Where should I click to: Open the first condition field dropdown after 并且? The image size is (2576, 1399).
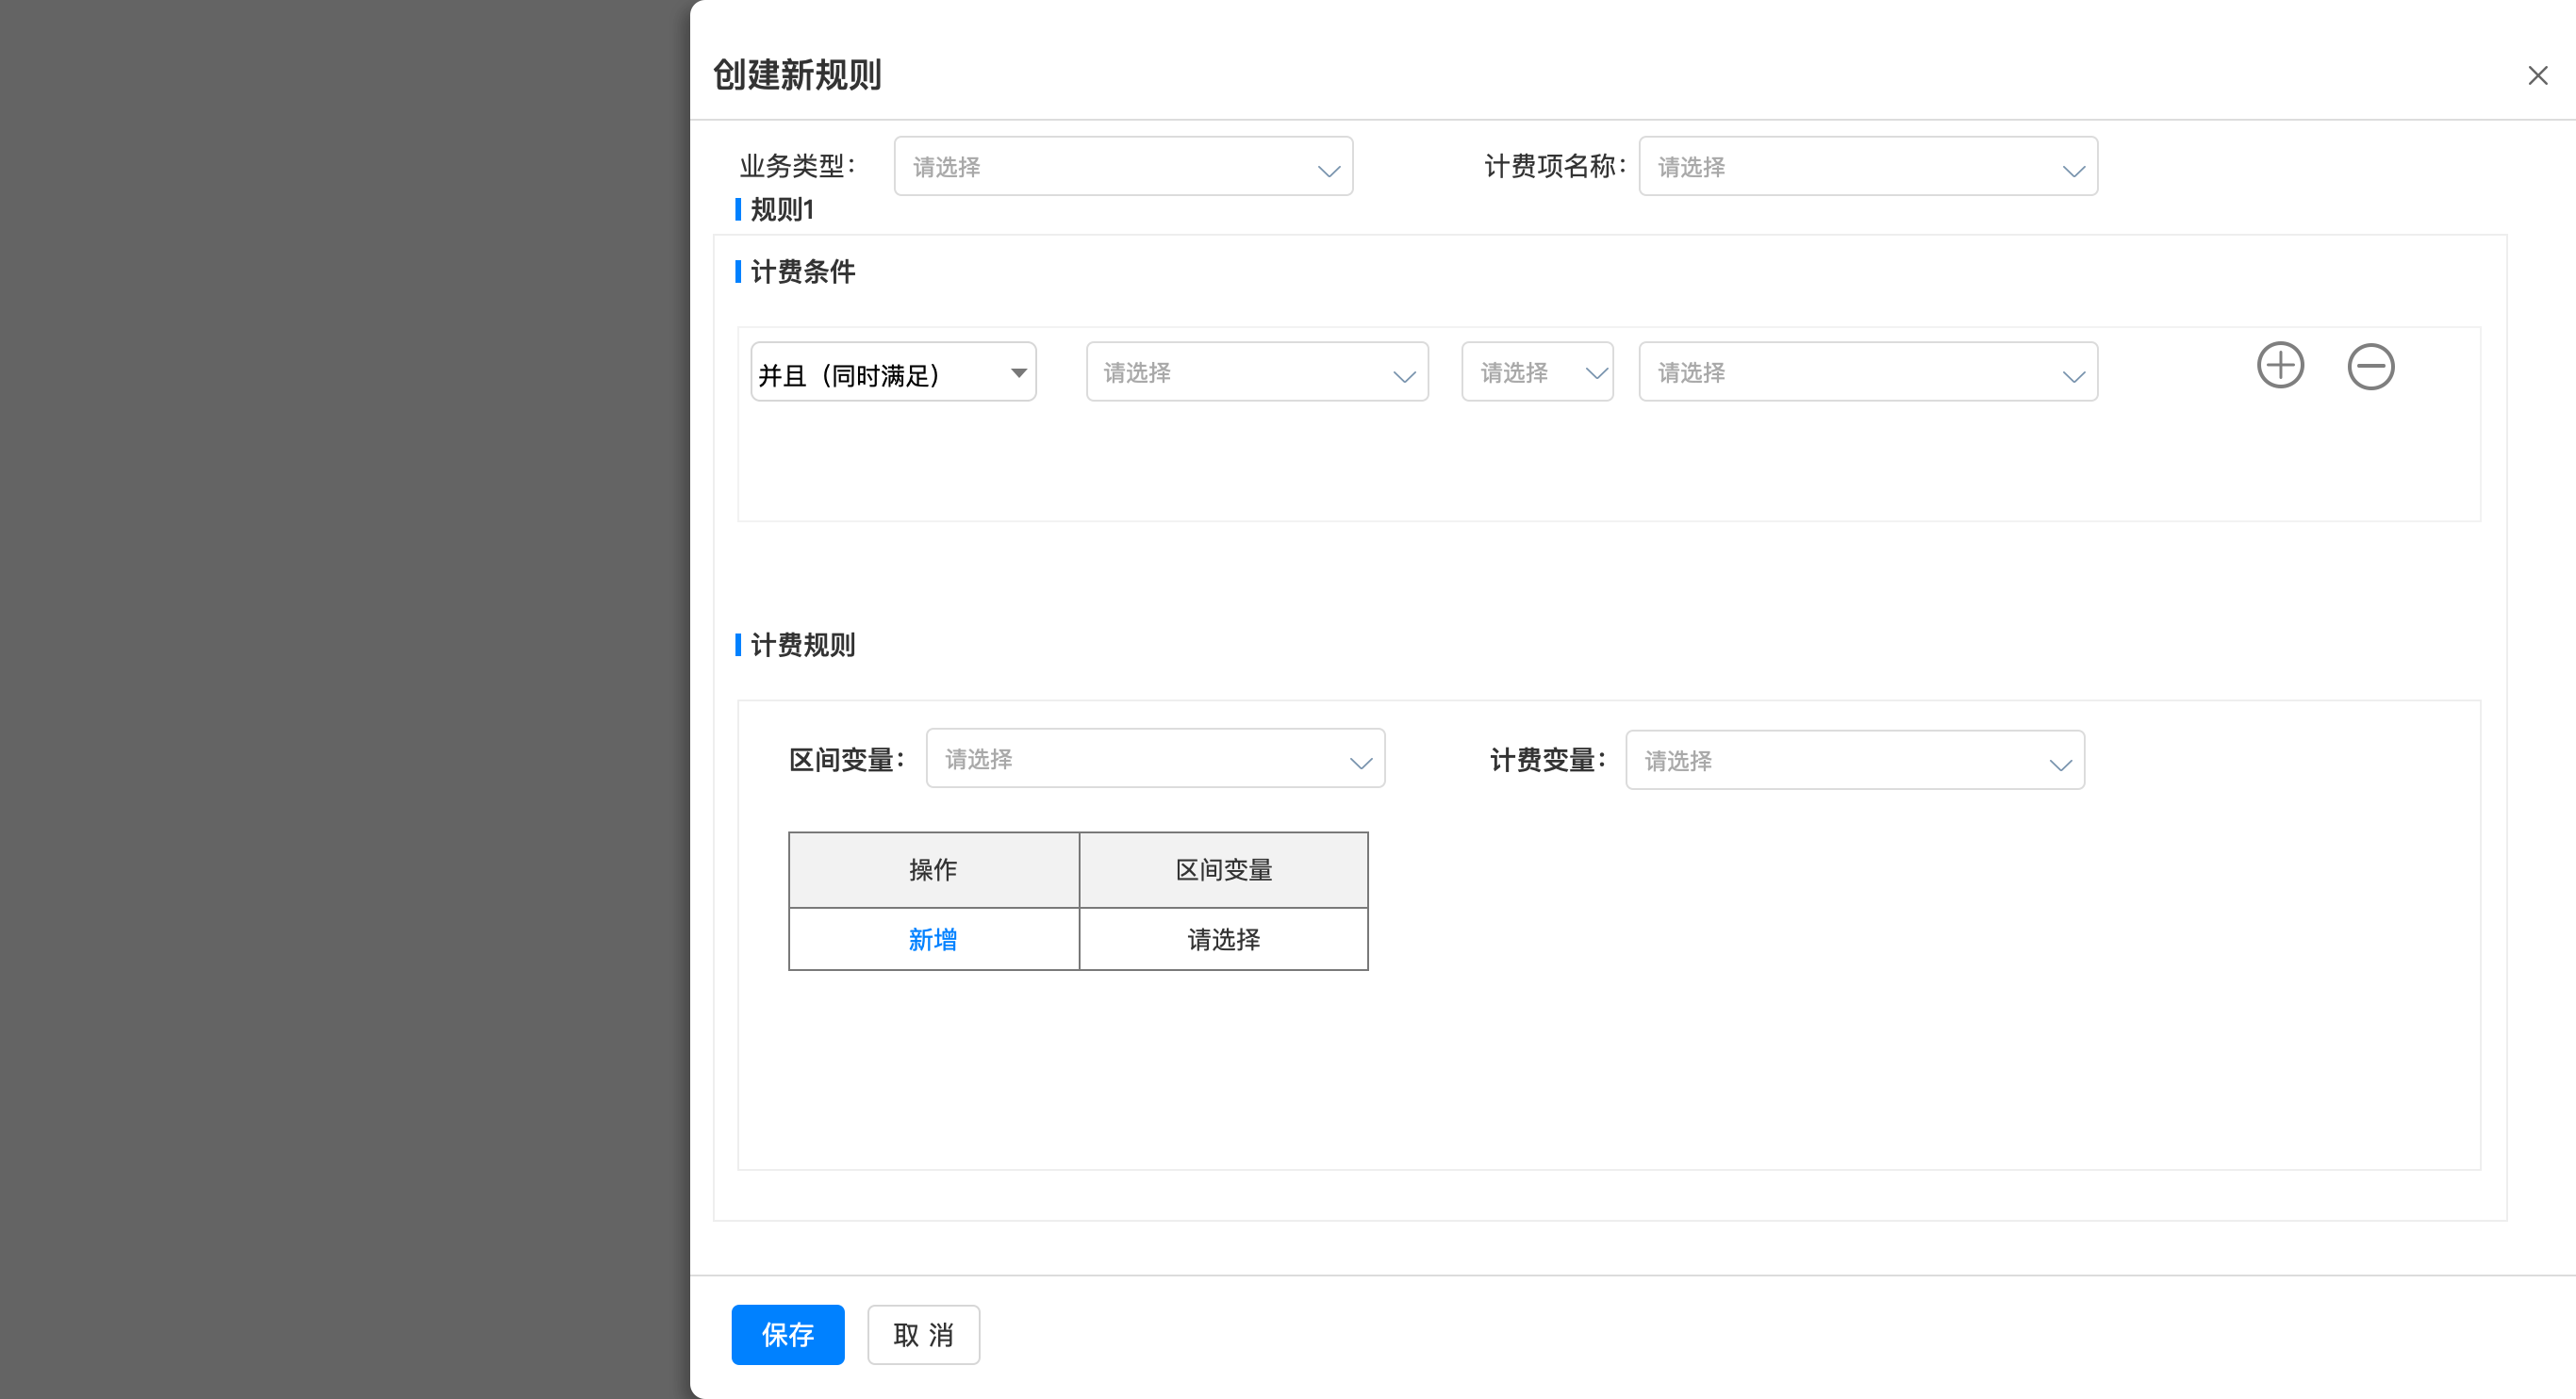[x=1257, y=372]
